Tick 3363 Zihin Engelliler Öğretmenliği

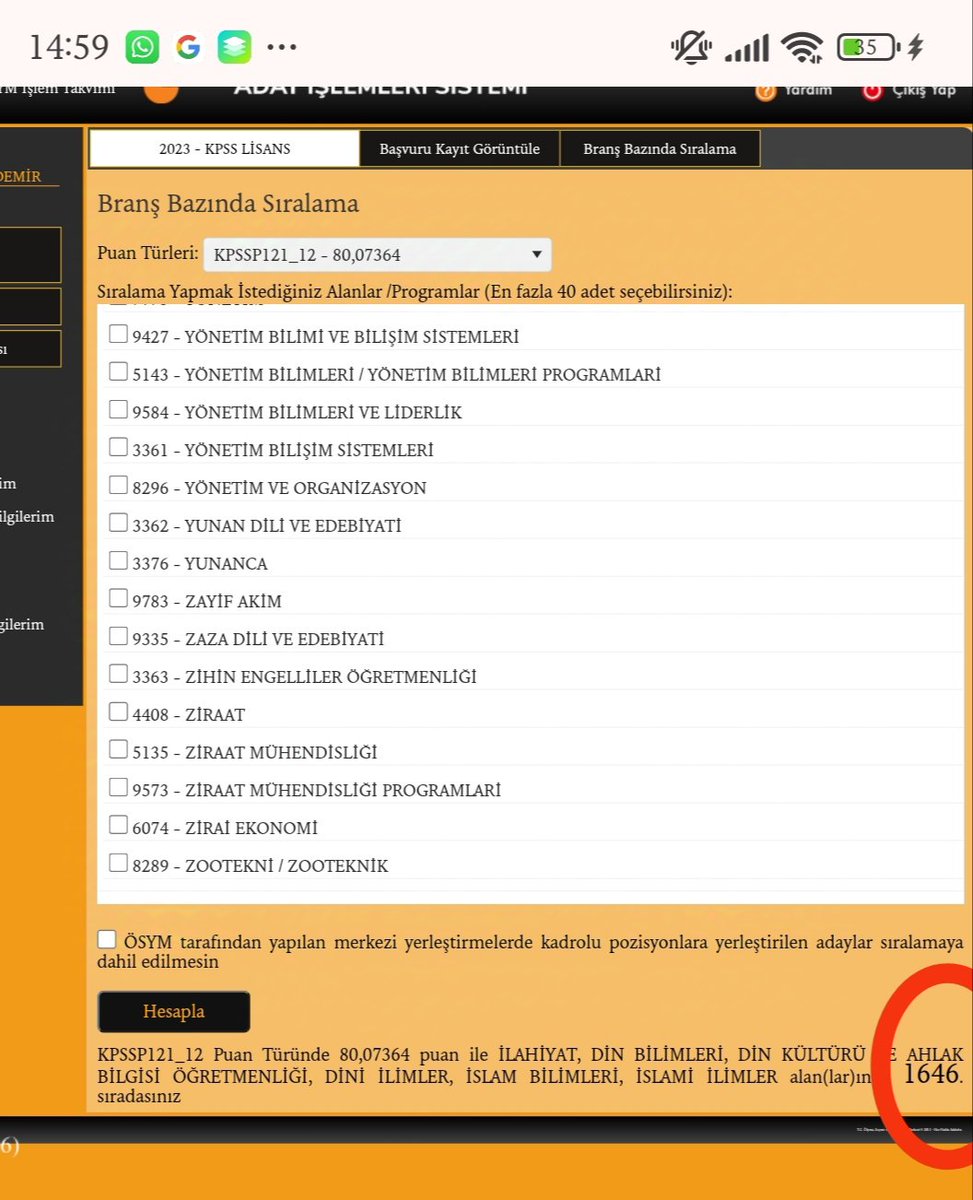pos(118,674)
